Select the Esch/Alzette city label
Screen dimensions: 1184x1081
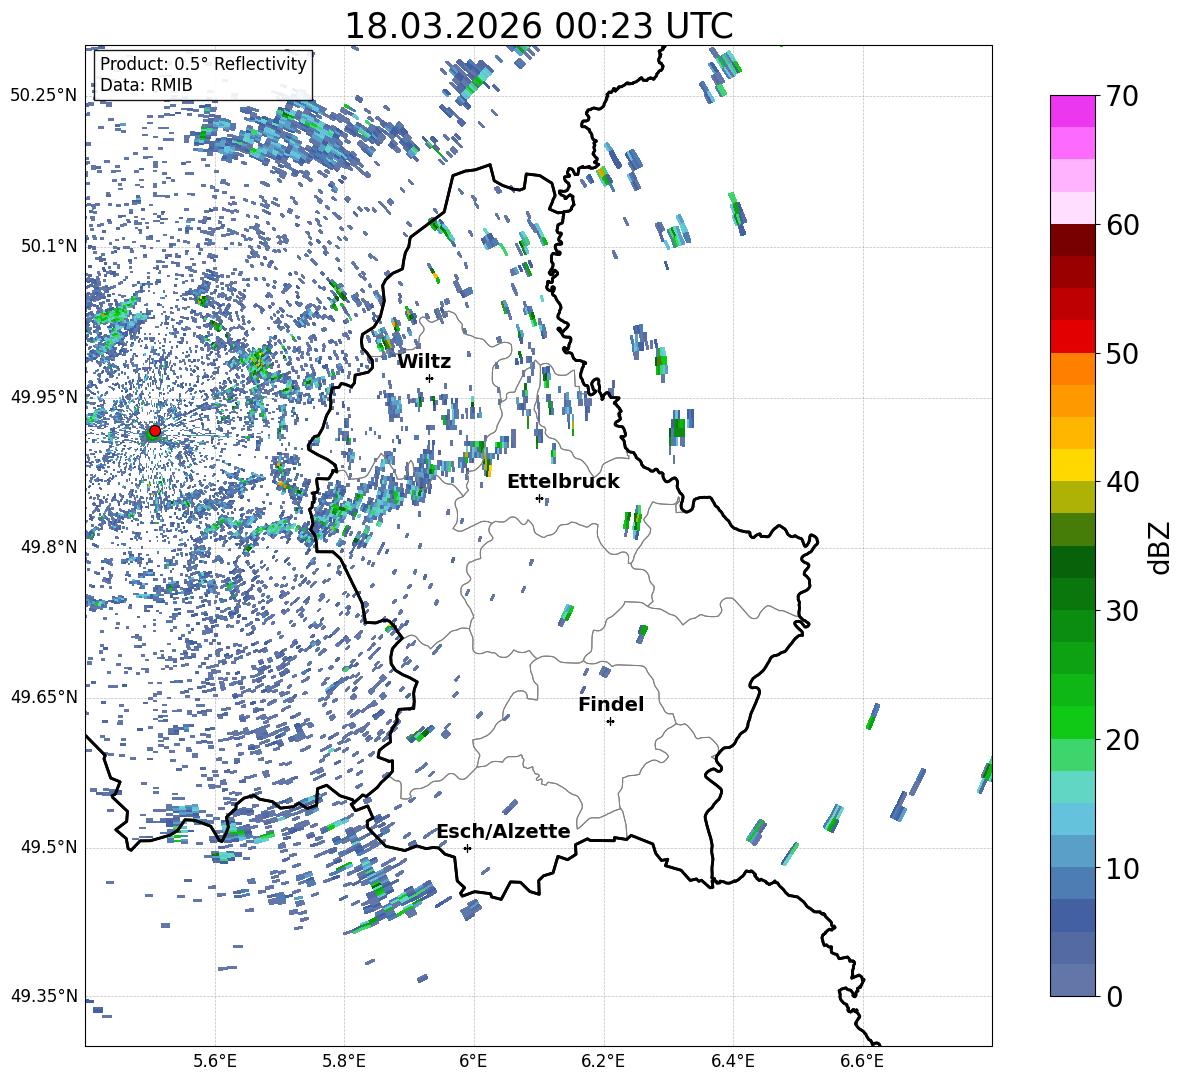click(x=503, y=831)
